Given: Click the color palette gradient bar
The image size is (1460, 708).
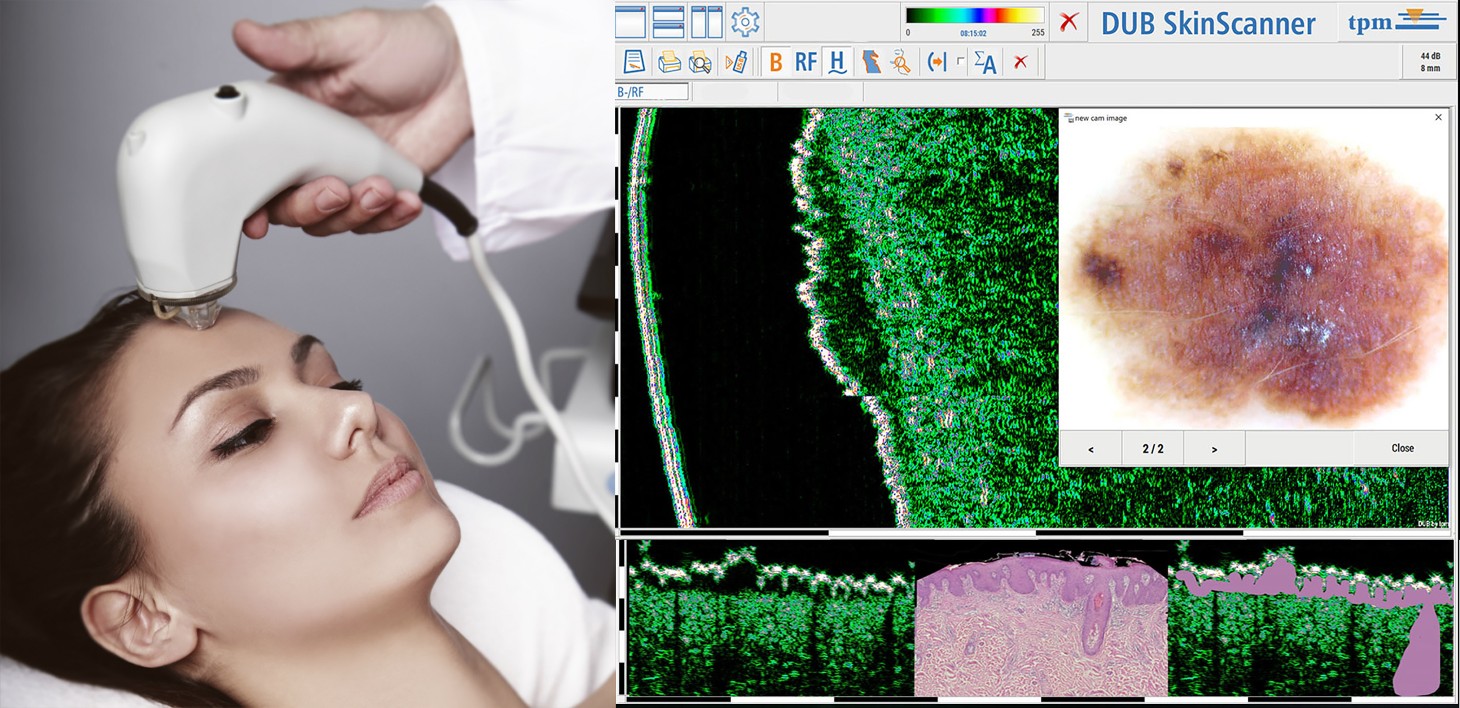Looking at the screenshot, I should click(974, 15).
